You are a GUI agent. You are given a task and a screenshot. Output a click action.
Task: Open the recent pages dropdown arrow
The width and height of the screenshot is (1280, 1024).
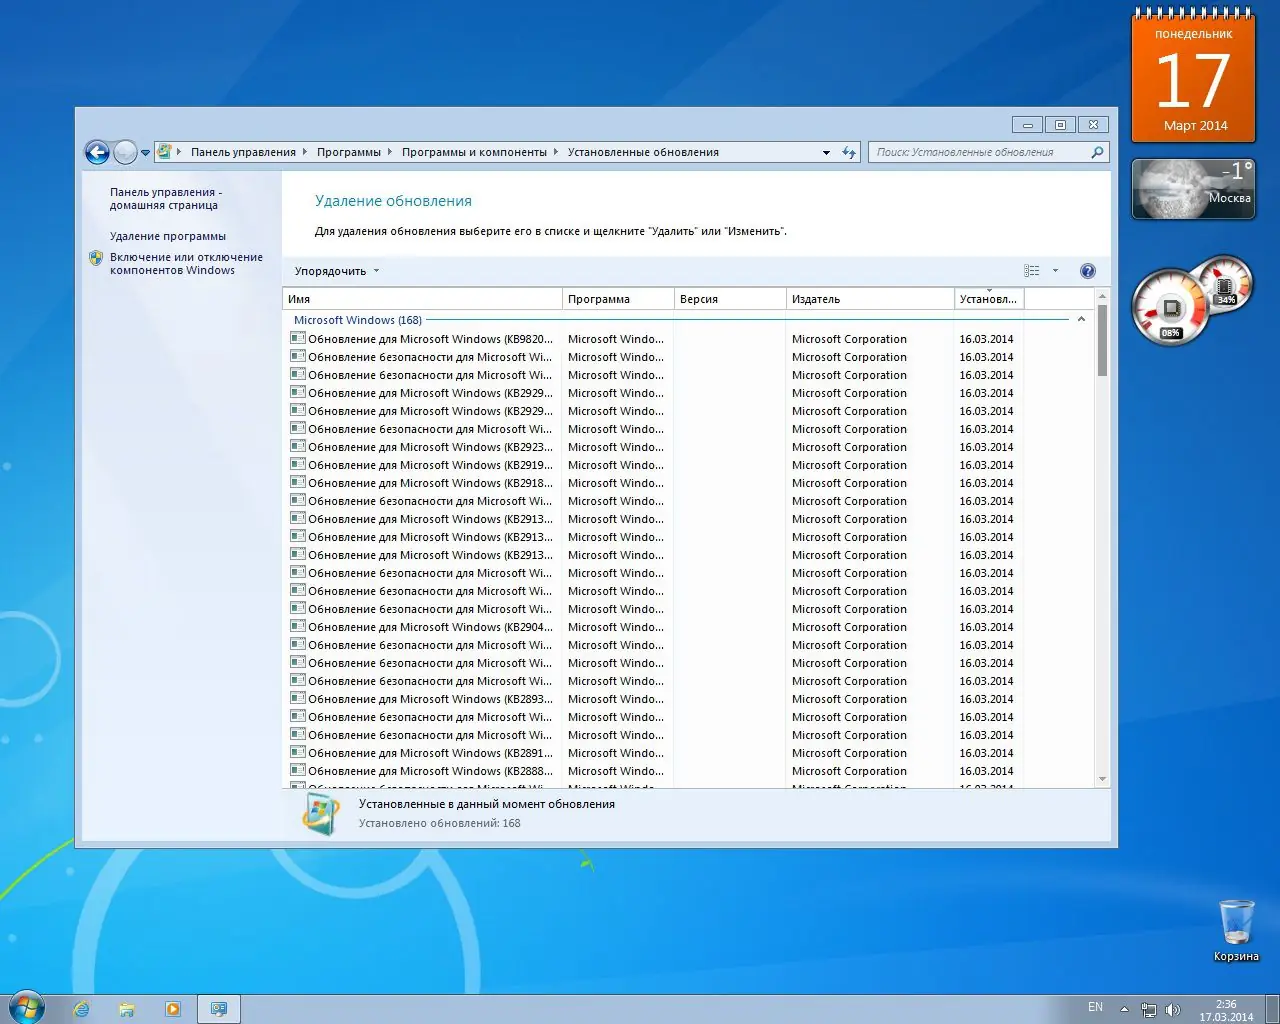coord(145,153)
